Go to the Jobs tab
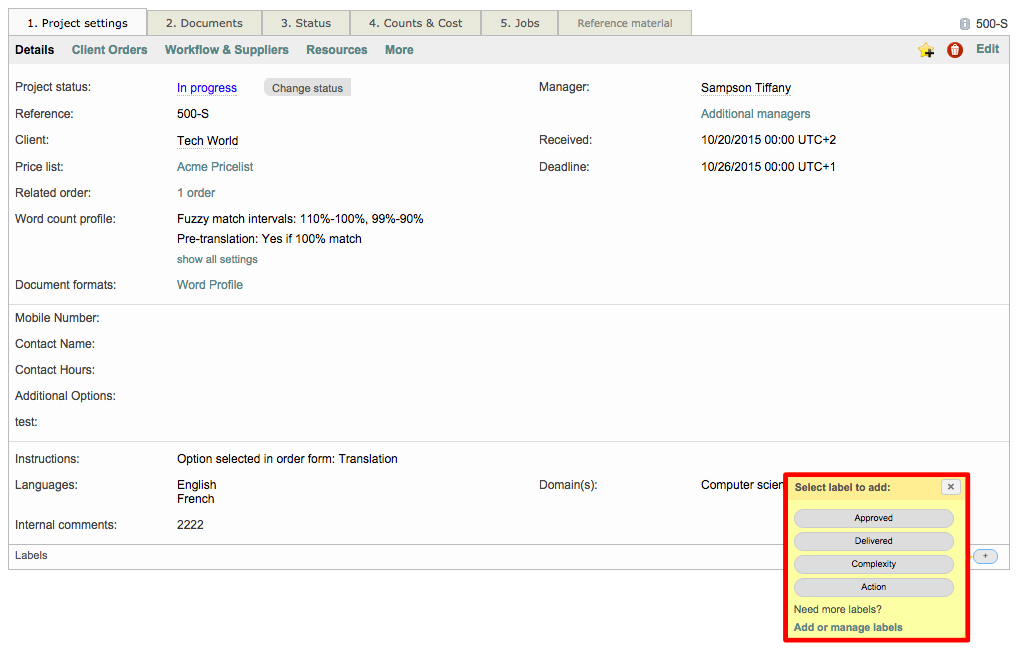1020x651 pixels. pos(519,23)
